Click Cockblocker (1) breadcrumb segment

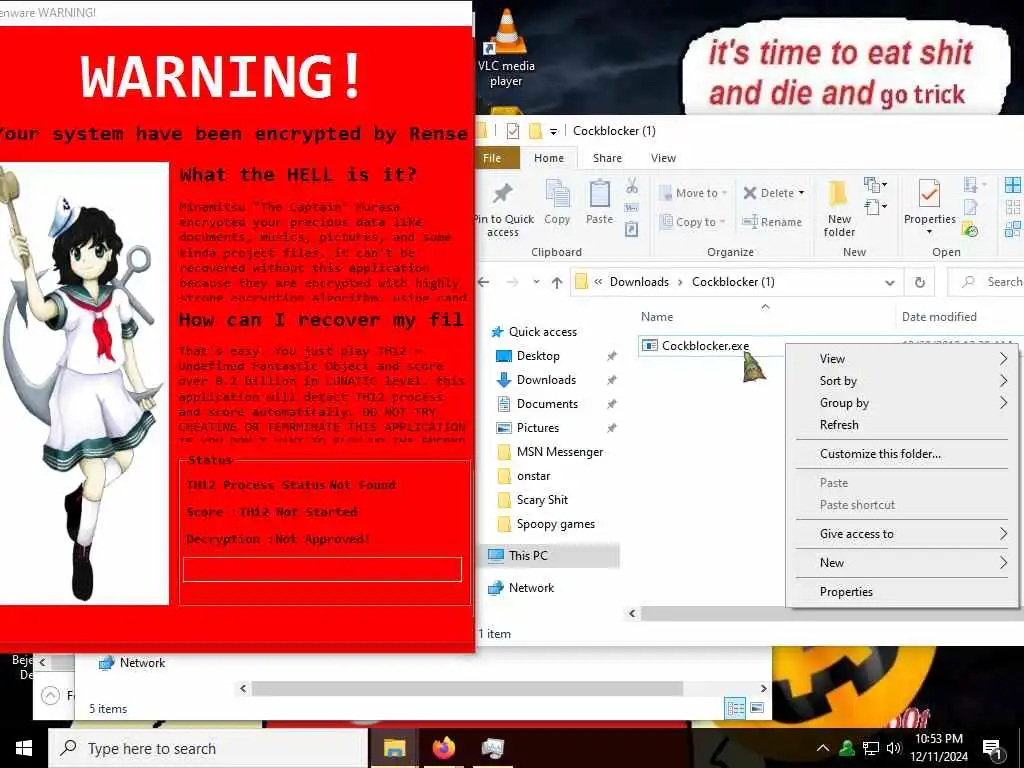(733, 282)
